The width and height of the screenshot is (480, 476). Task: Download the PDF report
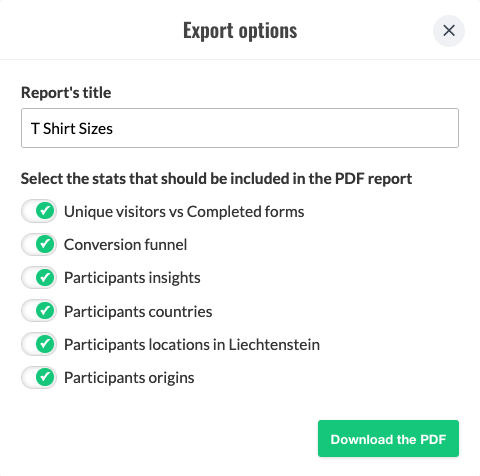pos(388,439)
